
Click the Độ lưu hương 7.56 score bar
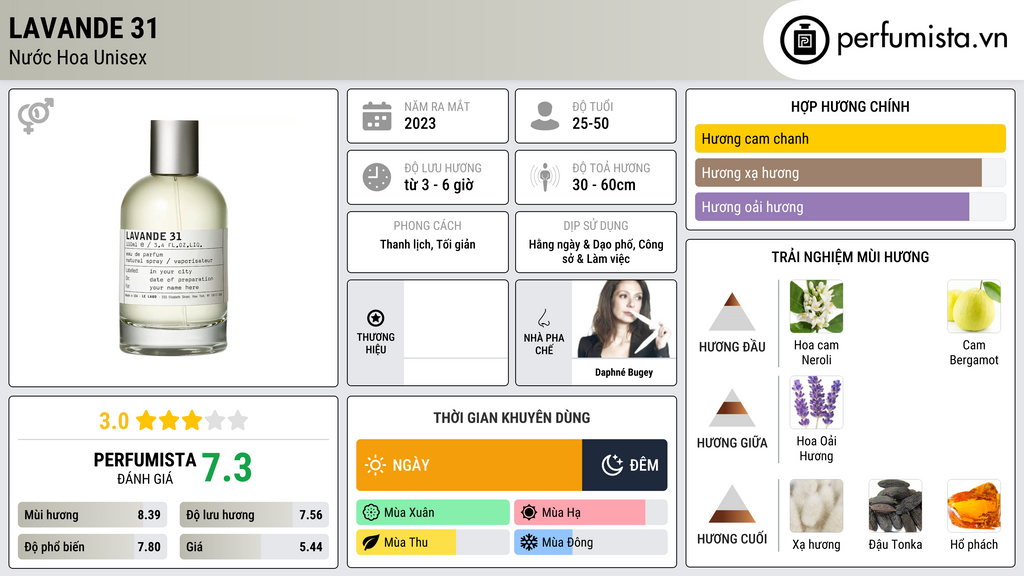[254, 515]
